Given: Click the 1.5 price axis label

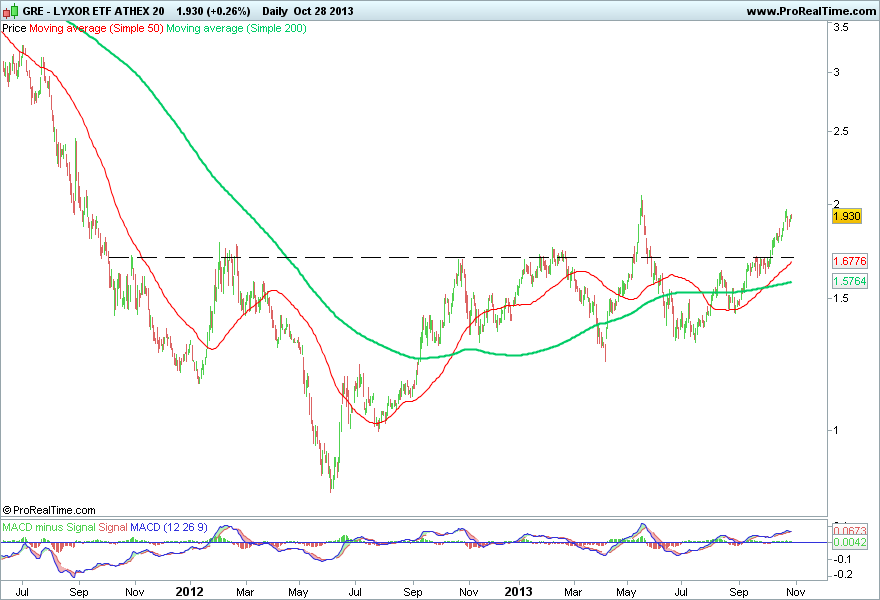Looking at the screenshot, I should 841,298.
